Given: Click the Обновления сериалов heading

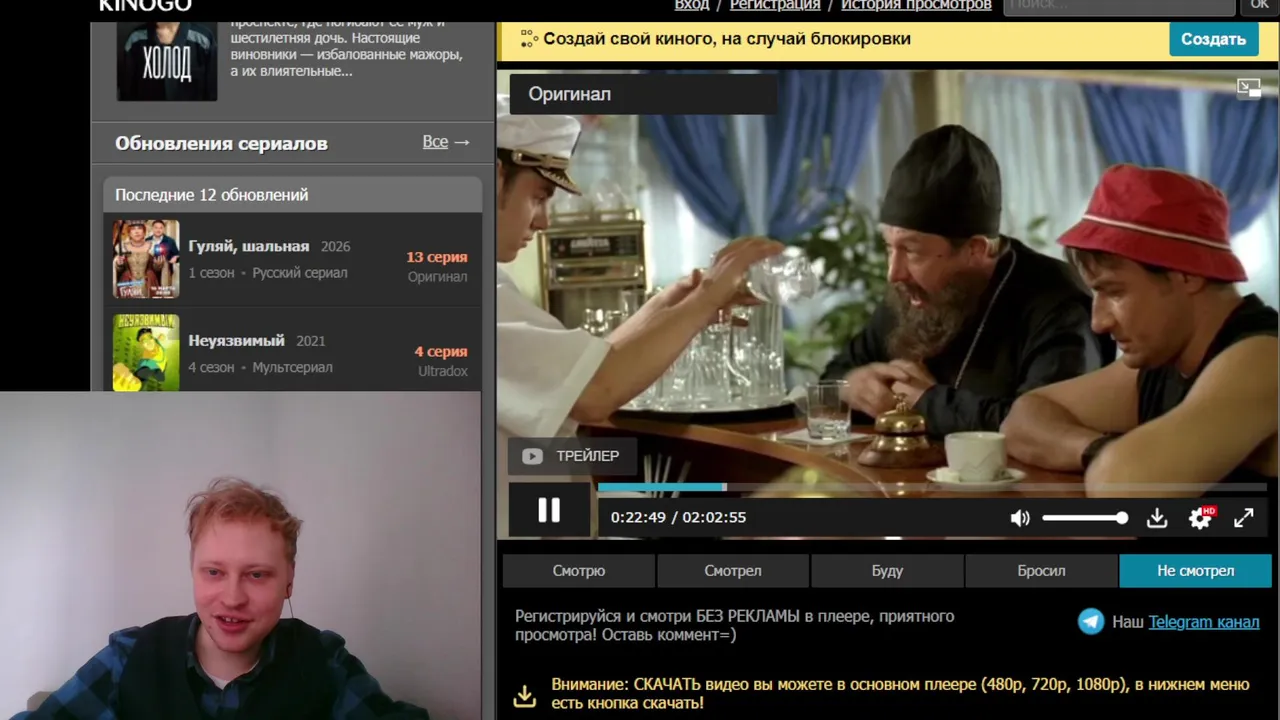Looking at the screenshot, I should [x=221, y=143].
